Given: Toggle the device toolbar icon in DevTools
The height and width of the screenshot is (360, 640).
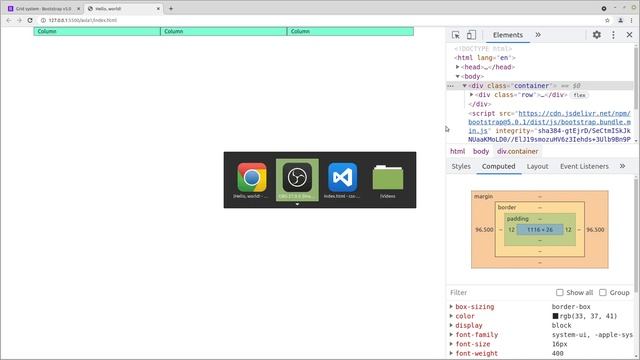Looking at the screenshot, I should pyautogui.click(x=471, y=35).
